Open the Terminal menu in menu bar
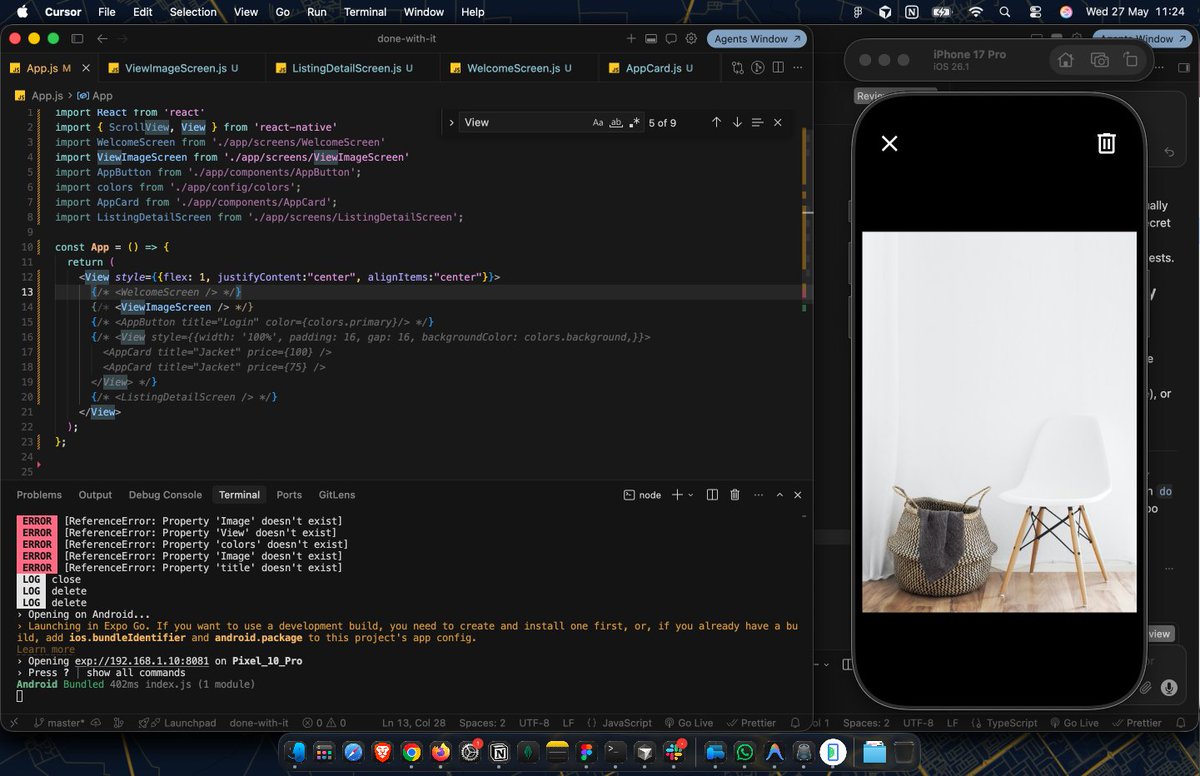Viewport: 1200px width, 776px height. [365, 12]
